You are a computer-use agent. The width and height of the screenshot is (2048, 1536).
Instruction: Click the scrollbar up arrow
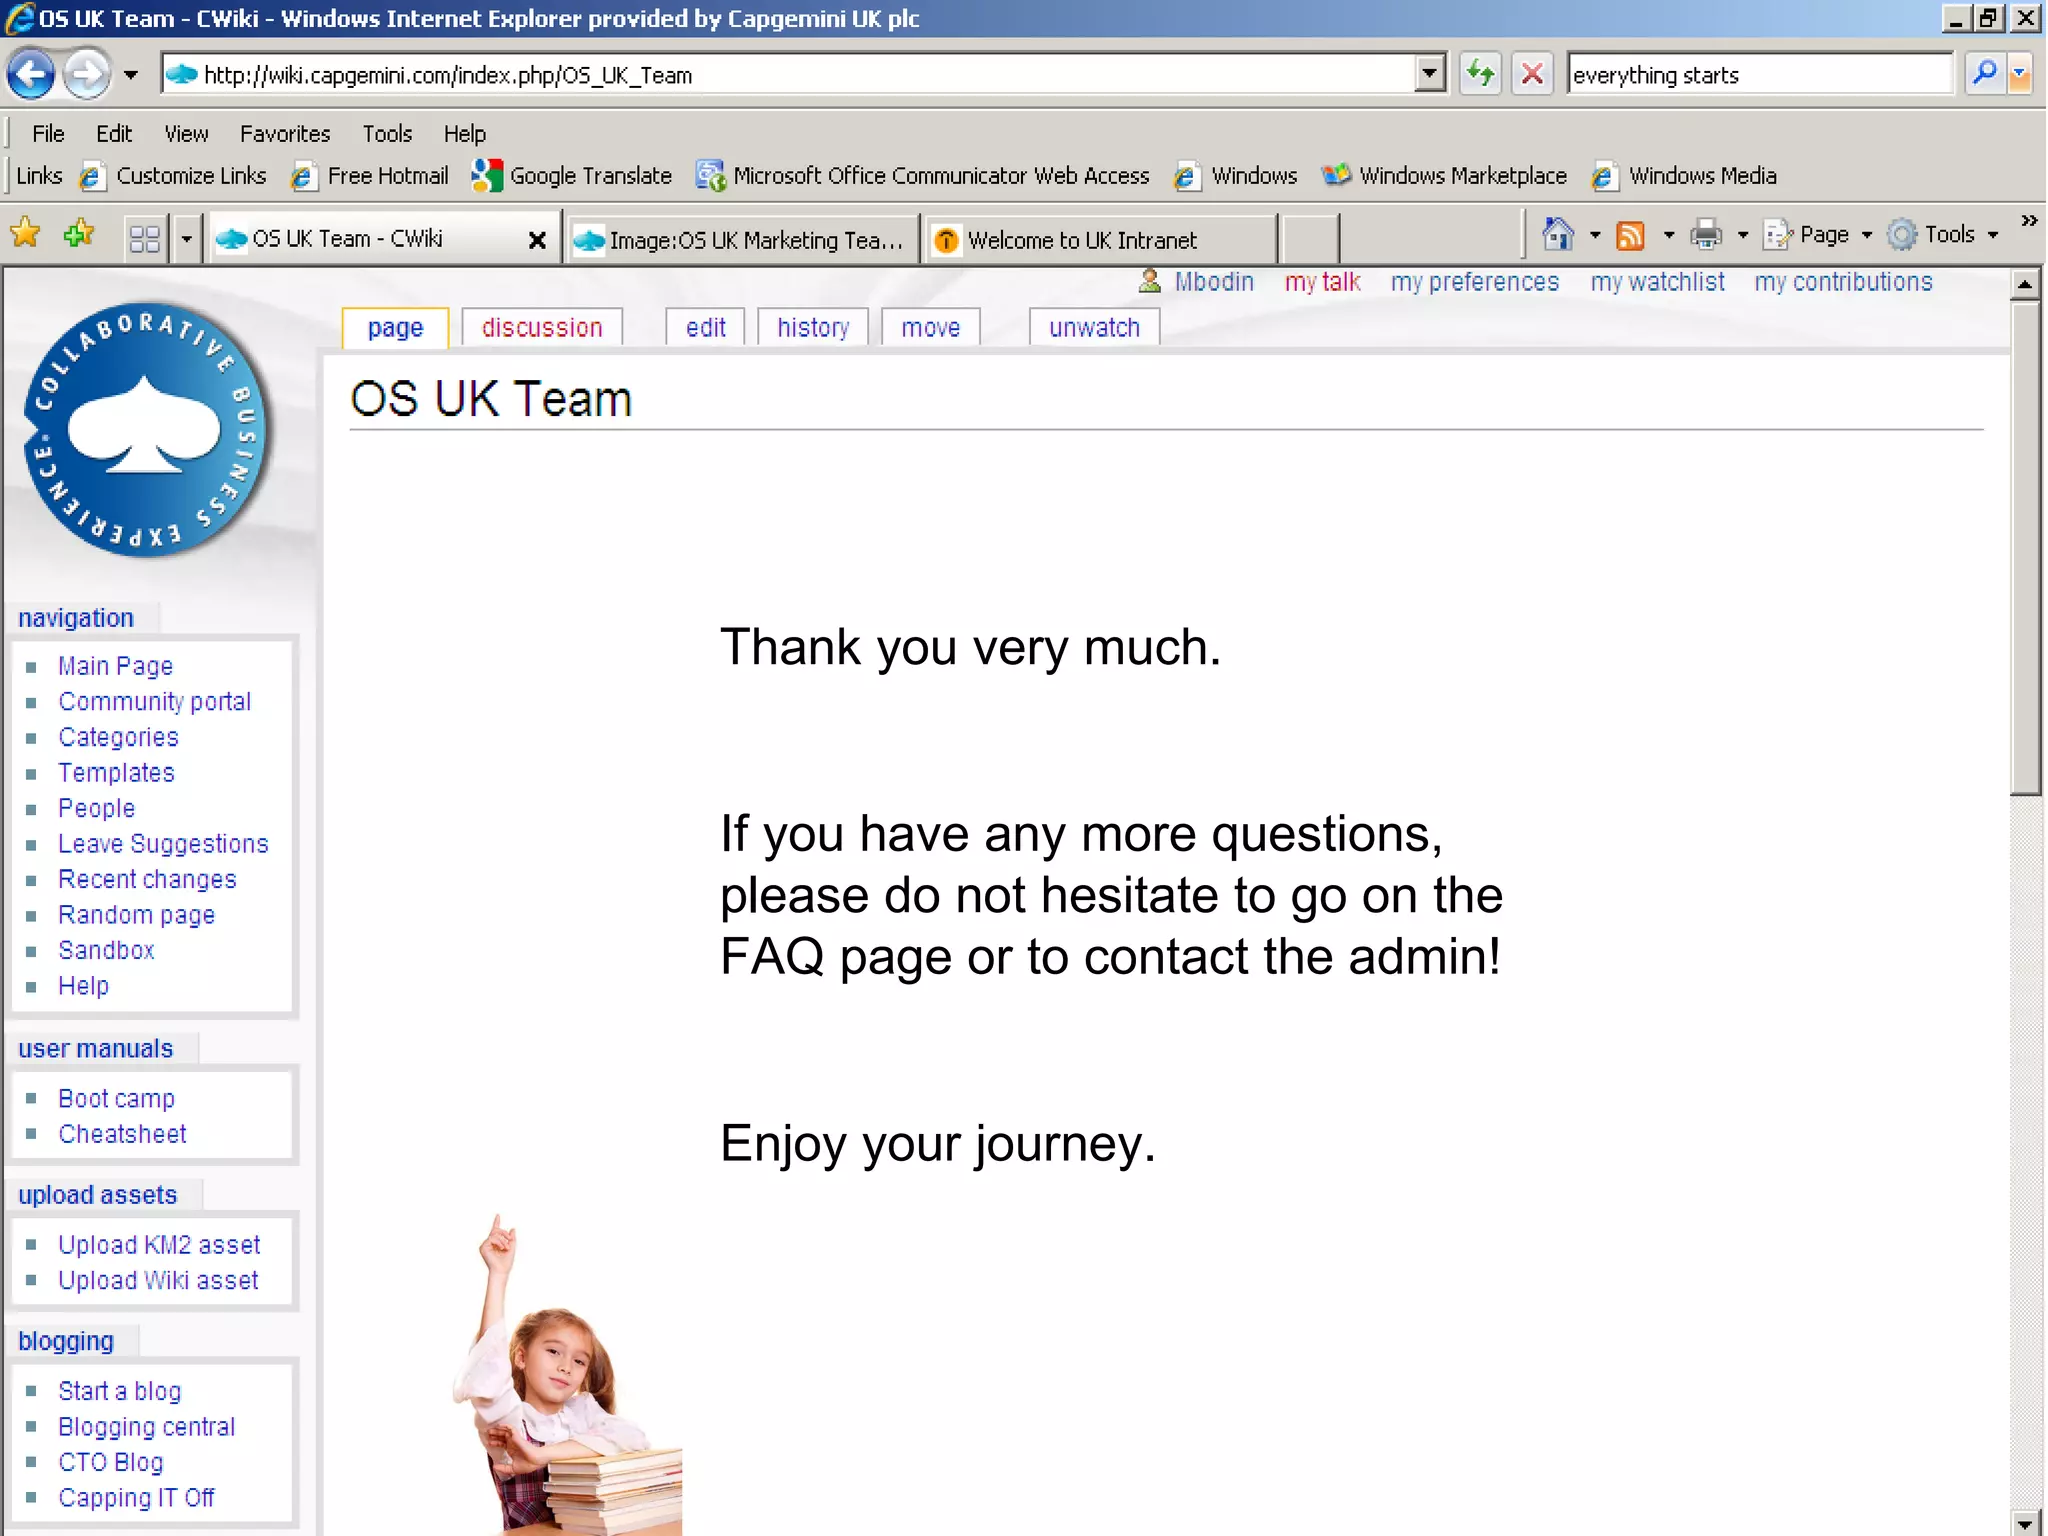pos(2025,285)
